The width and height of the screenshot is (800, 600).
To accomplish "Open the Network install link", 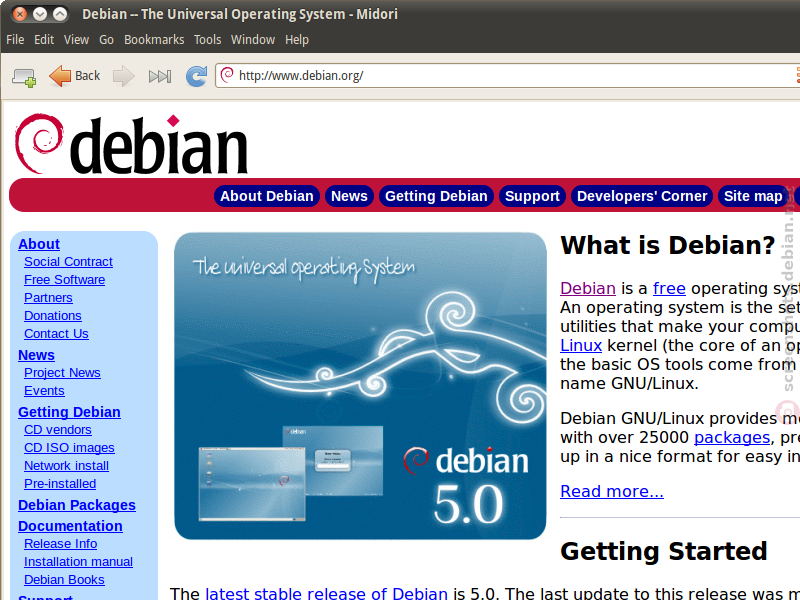I will point(66,466).
